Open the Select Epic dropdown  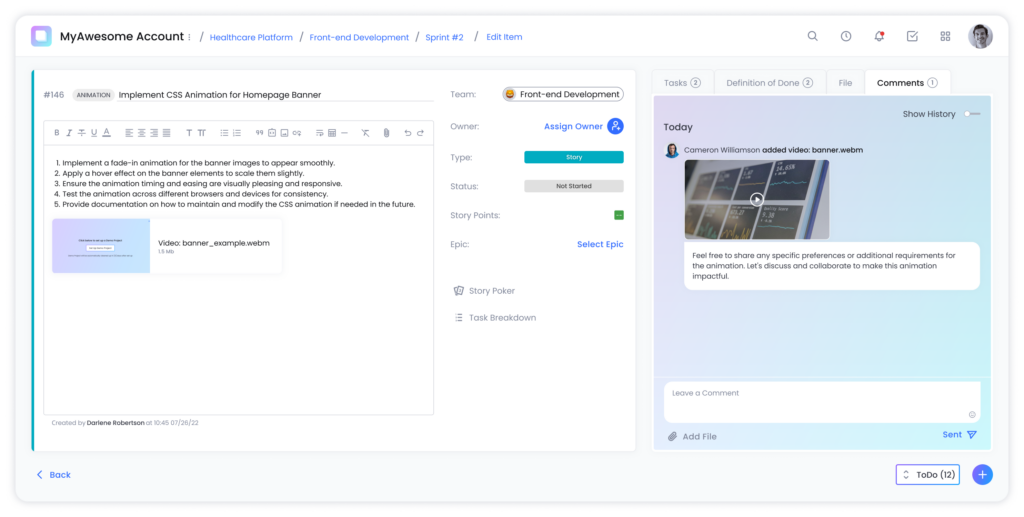(599, 244)
